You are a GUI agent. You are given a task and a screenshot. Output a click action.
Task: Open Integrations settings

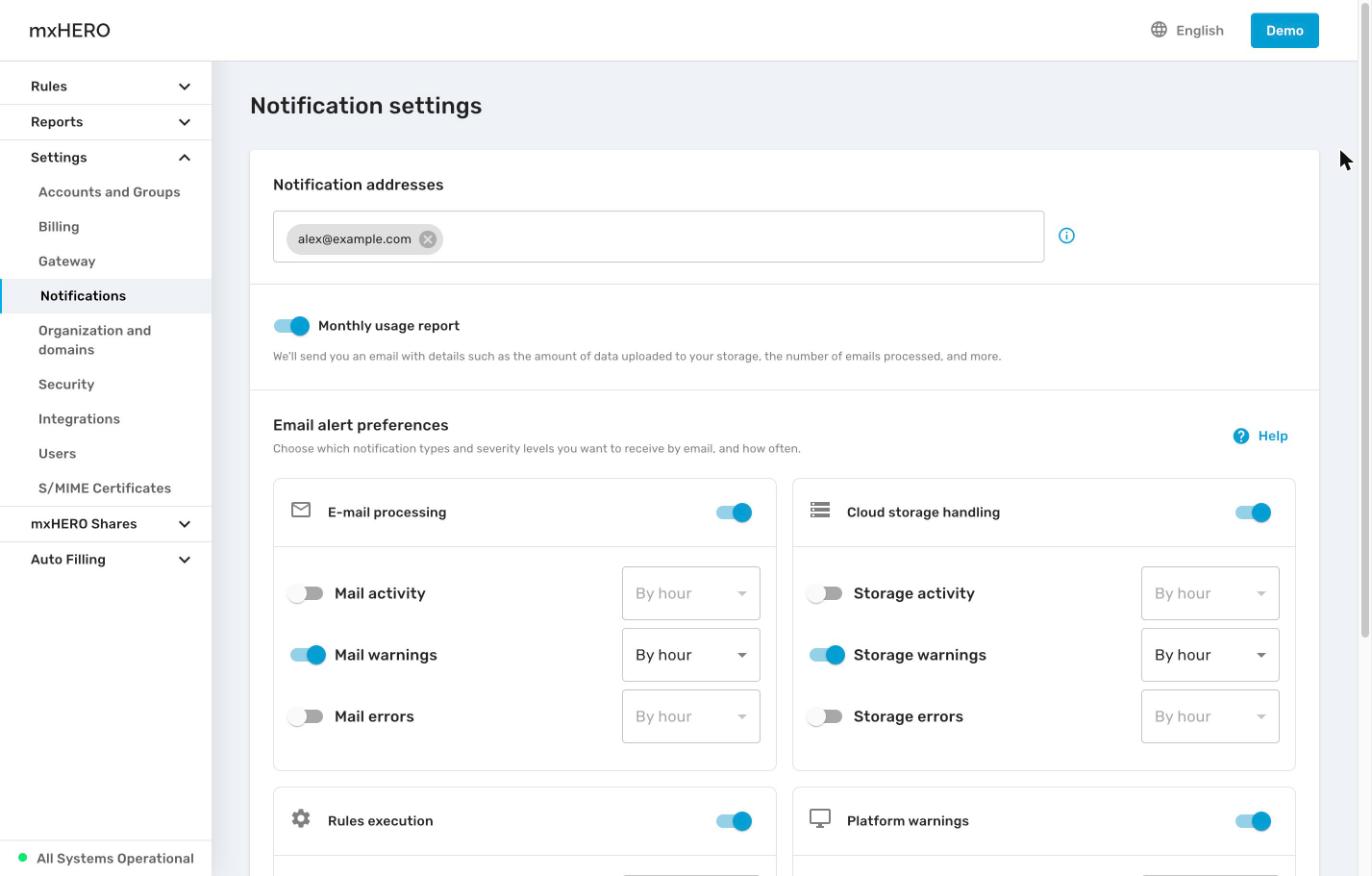point(79,419)
